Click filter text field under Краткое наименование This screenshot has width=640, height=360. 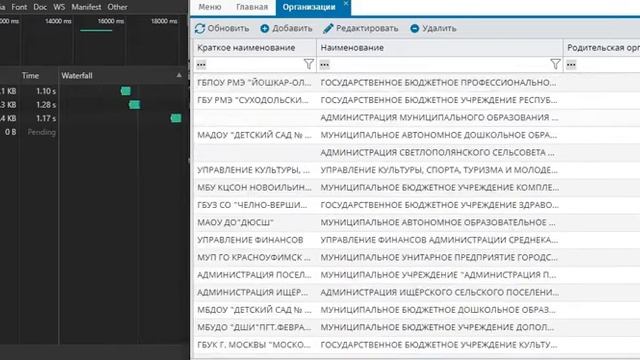255,64
